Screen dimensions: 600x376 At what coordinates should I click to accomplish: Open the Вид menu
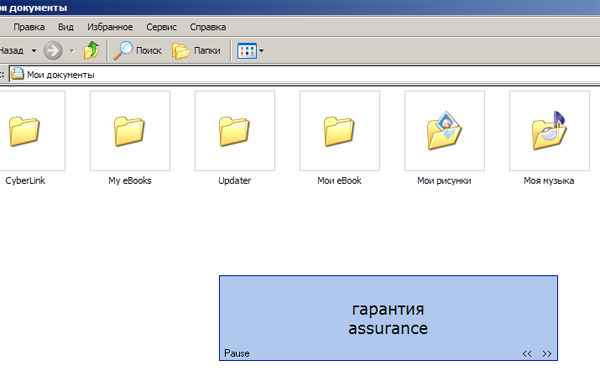point(66,27)
